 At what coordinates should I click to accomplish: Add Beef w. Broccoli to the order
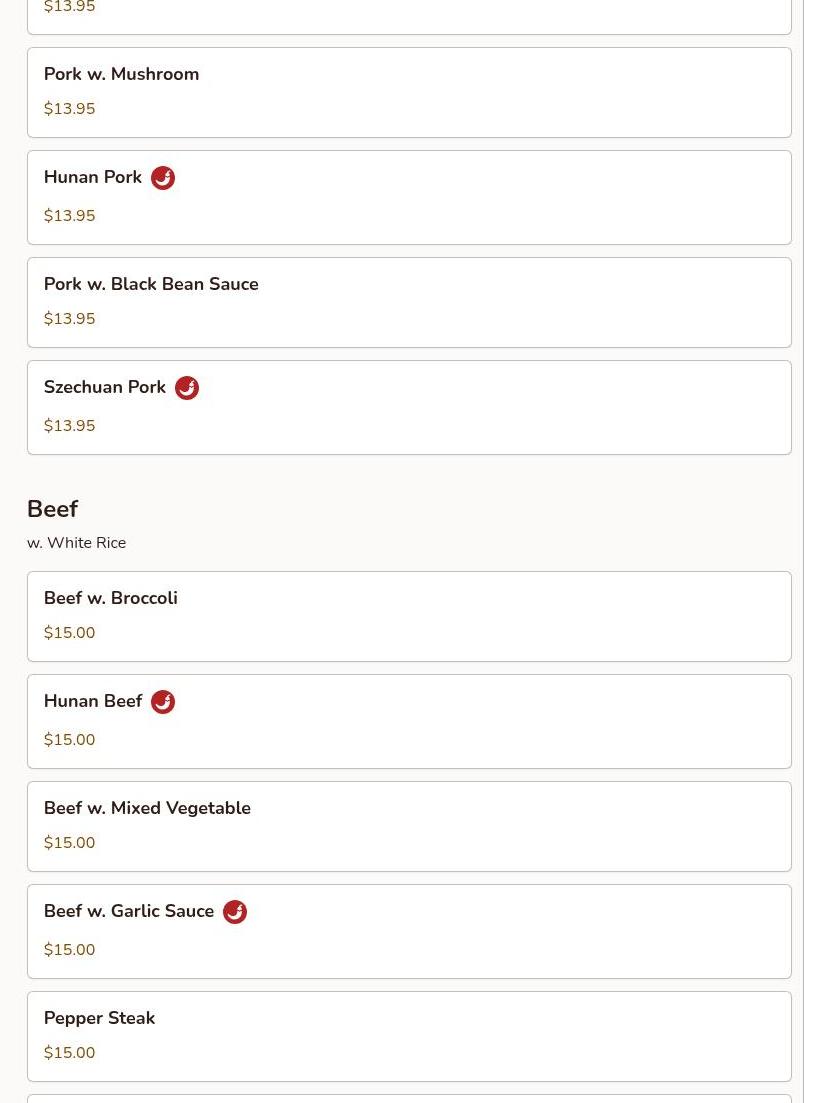pos(110,598)
